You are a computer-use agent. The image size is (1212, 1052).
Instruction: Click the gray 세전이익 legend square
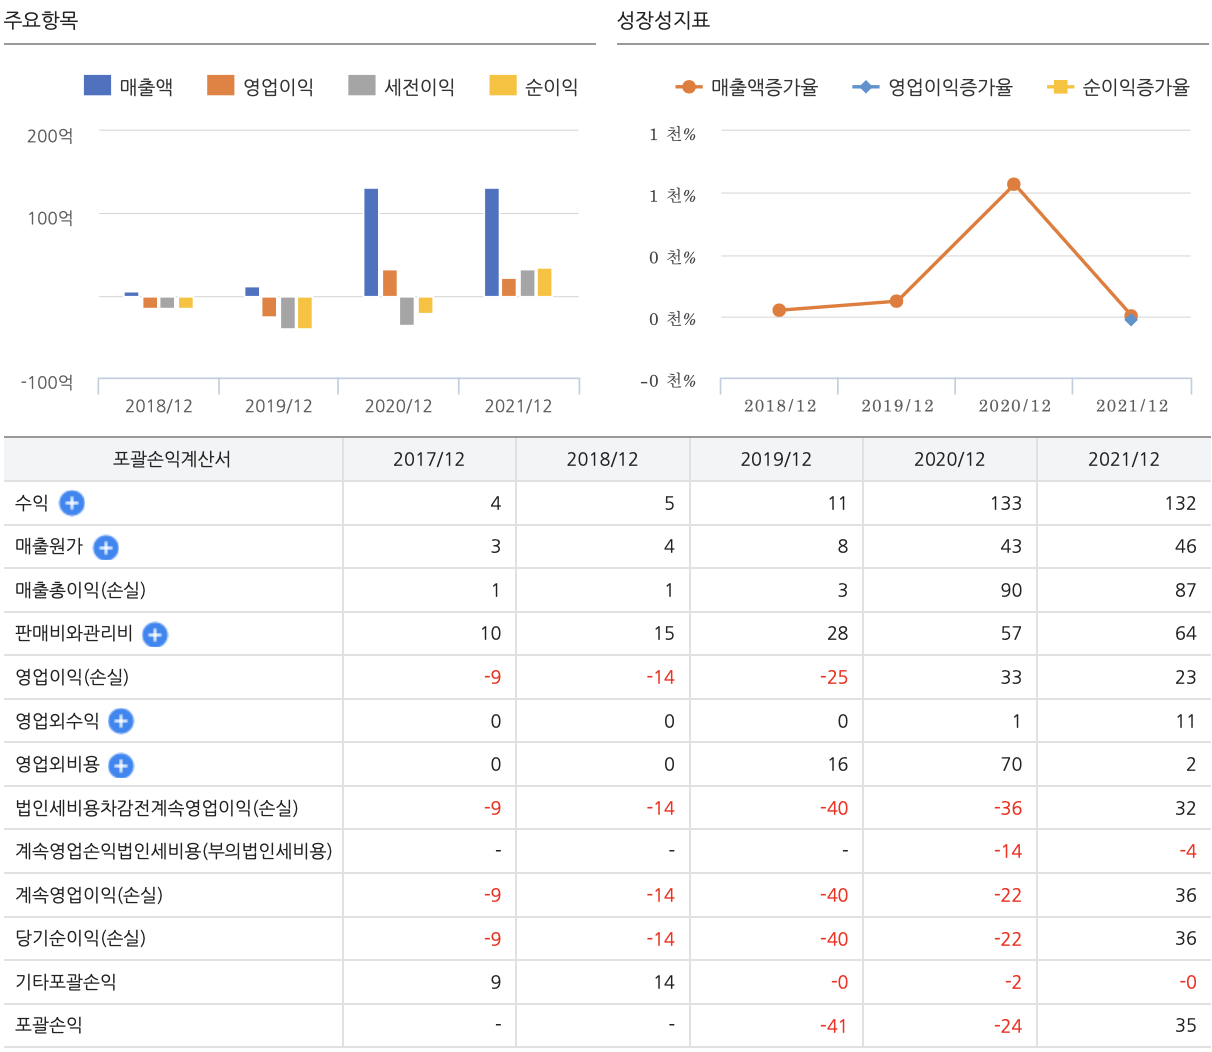[x=360, y=87]
